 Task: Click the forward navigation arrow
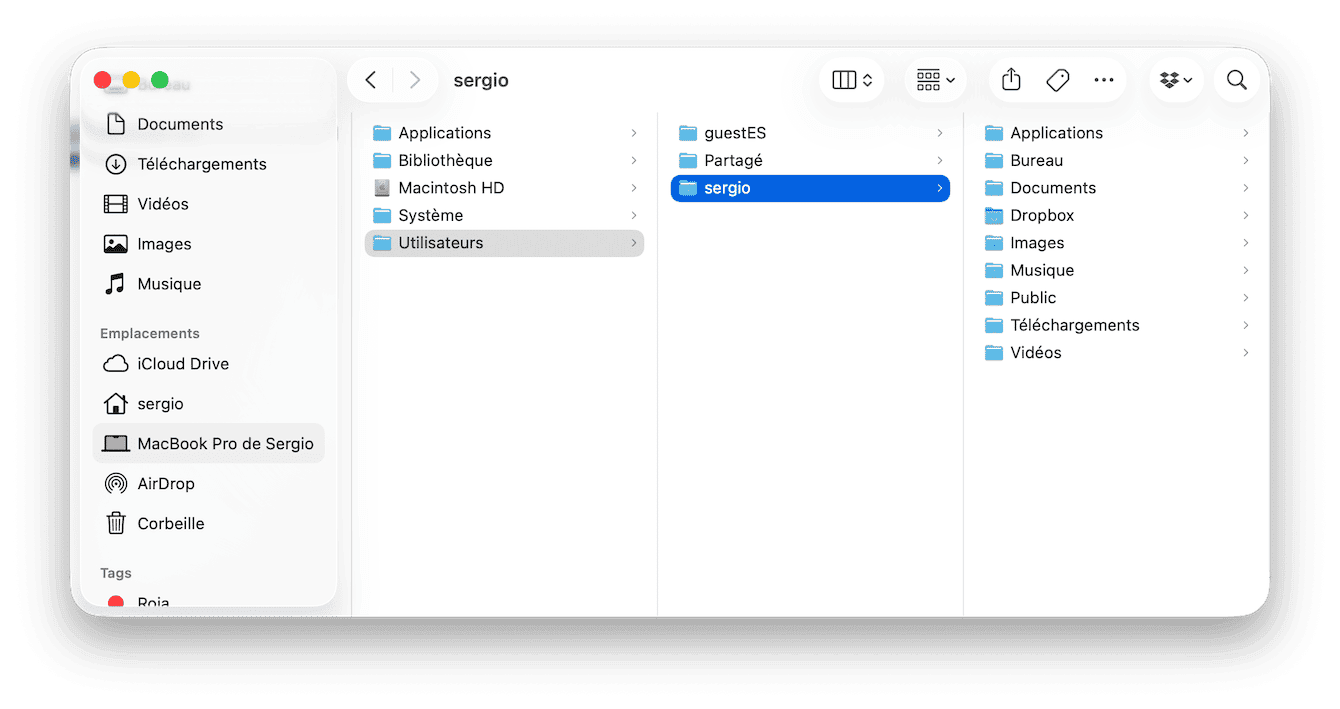(x=415, y=80)
